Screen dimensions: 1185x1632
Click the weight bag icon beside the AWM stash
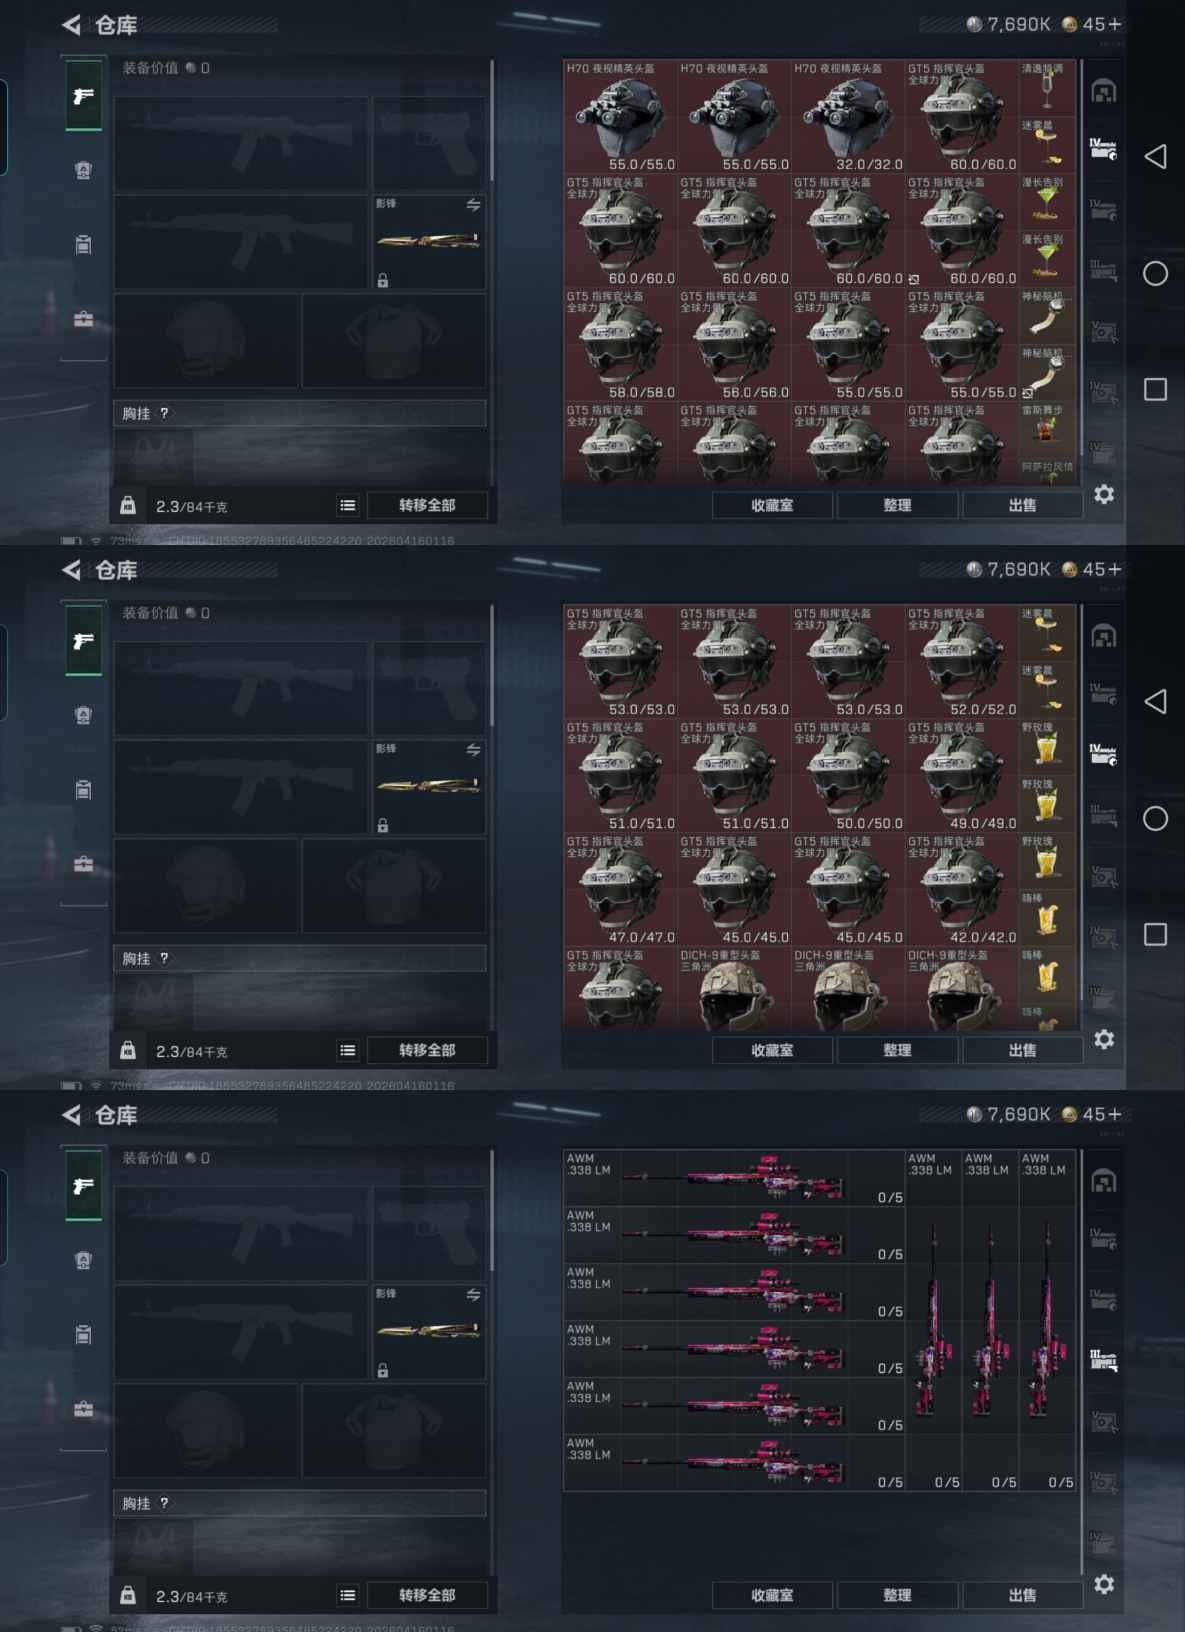coord(128,1595)
